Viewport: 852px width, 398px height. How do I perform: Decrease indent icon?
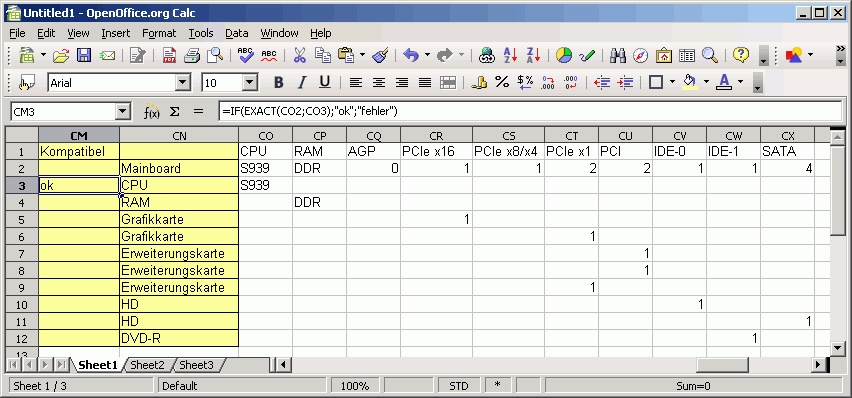click(x=602, y=83)
